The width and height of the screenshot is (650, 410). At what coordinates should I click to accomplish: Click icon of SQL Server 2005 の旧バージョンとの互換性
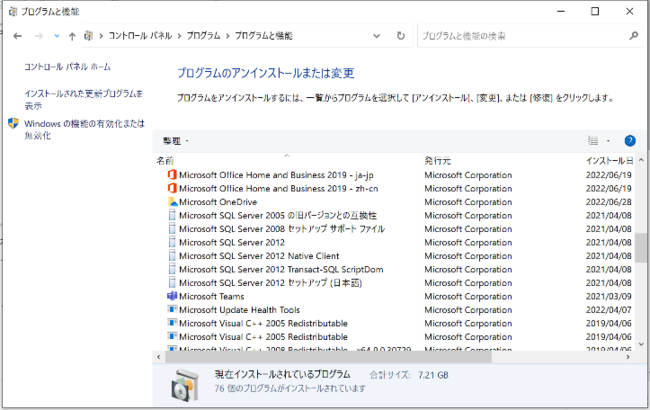tap(172, 215)
